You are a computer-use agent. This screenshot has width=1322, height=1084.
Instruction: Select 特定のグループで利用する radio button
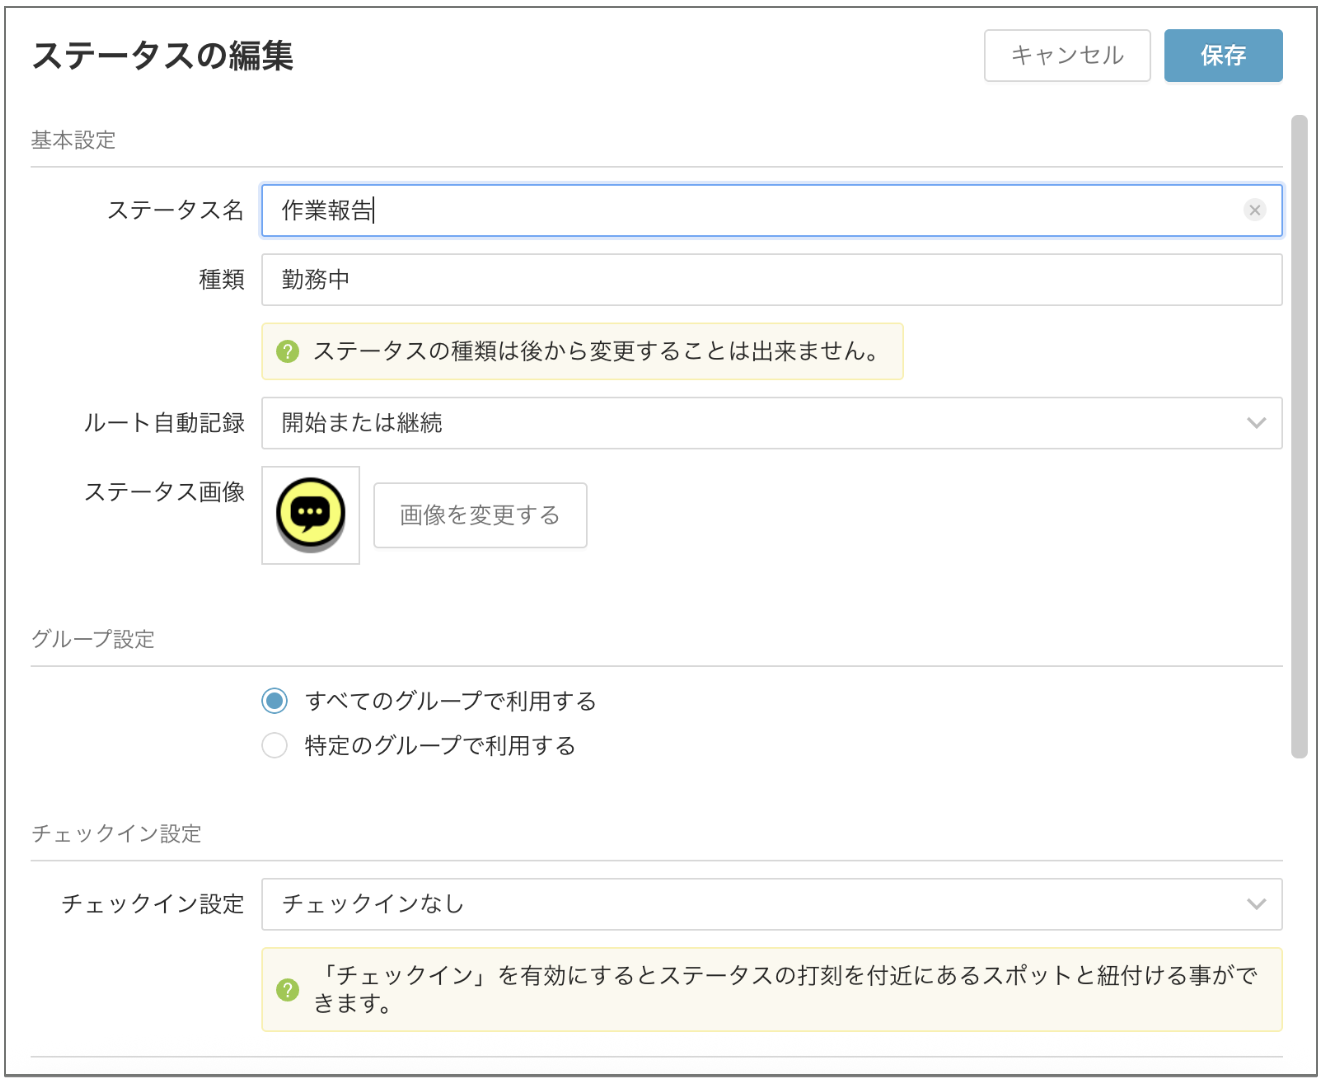point(275,746)
